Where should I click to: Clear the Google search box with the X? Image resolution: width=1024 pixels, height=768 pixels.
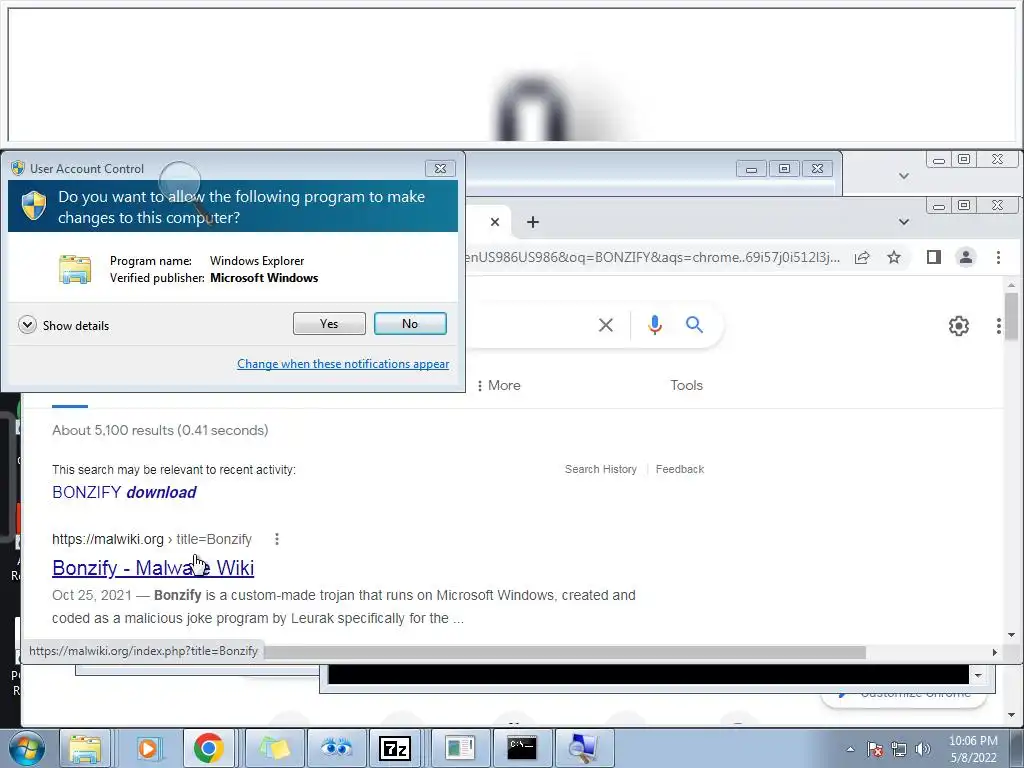[606, 325]
